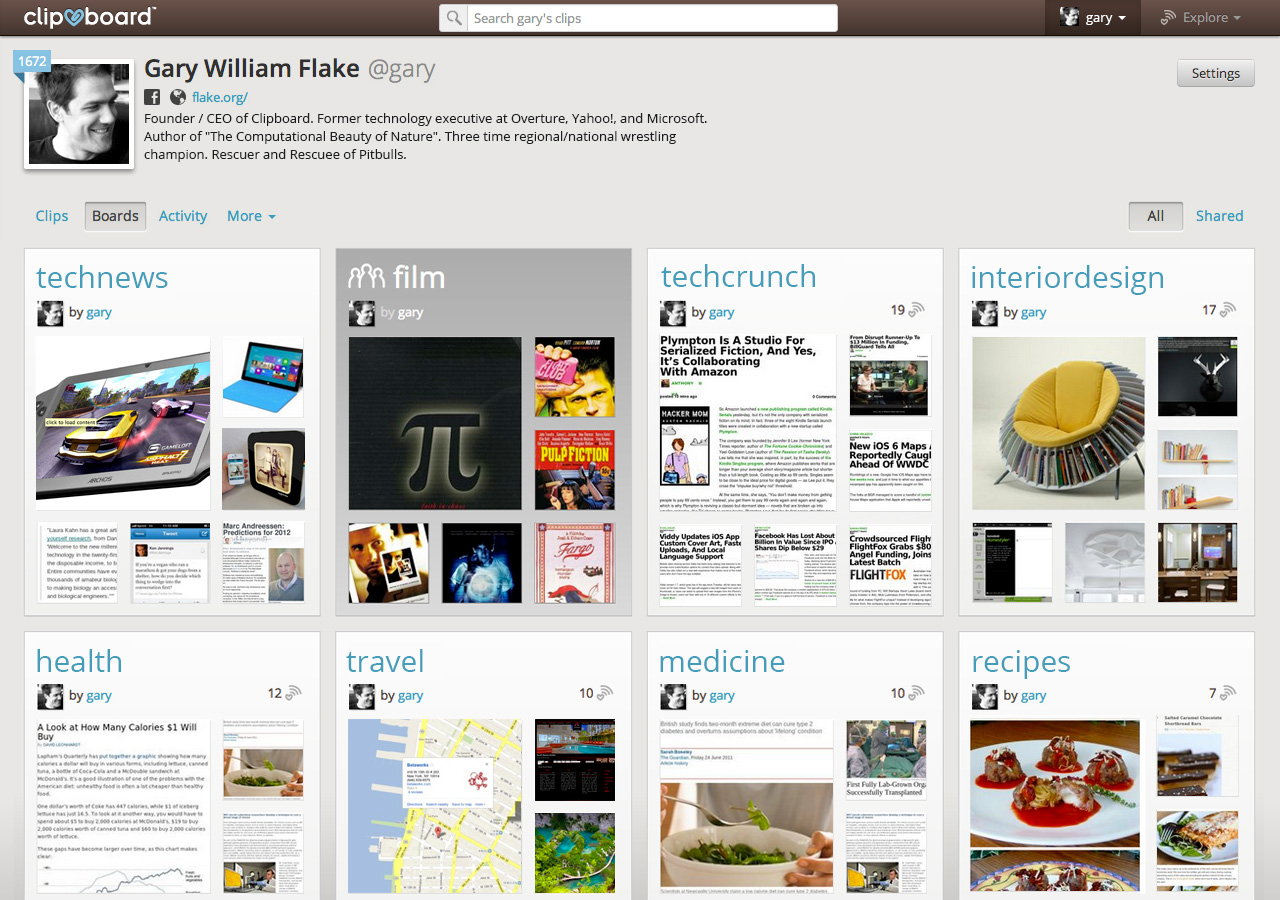Click gary's avatar on recipes board
The image size is (1280, 900).
(x=985, y=696)
